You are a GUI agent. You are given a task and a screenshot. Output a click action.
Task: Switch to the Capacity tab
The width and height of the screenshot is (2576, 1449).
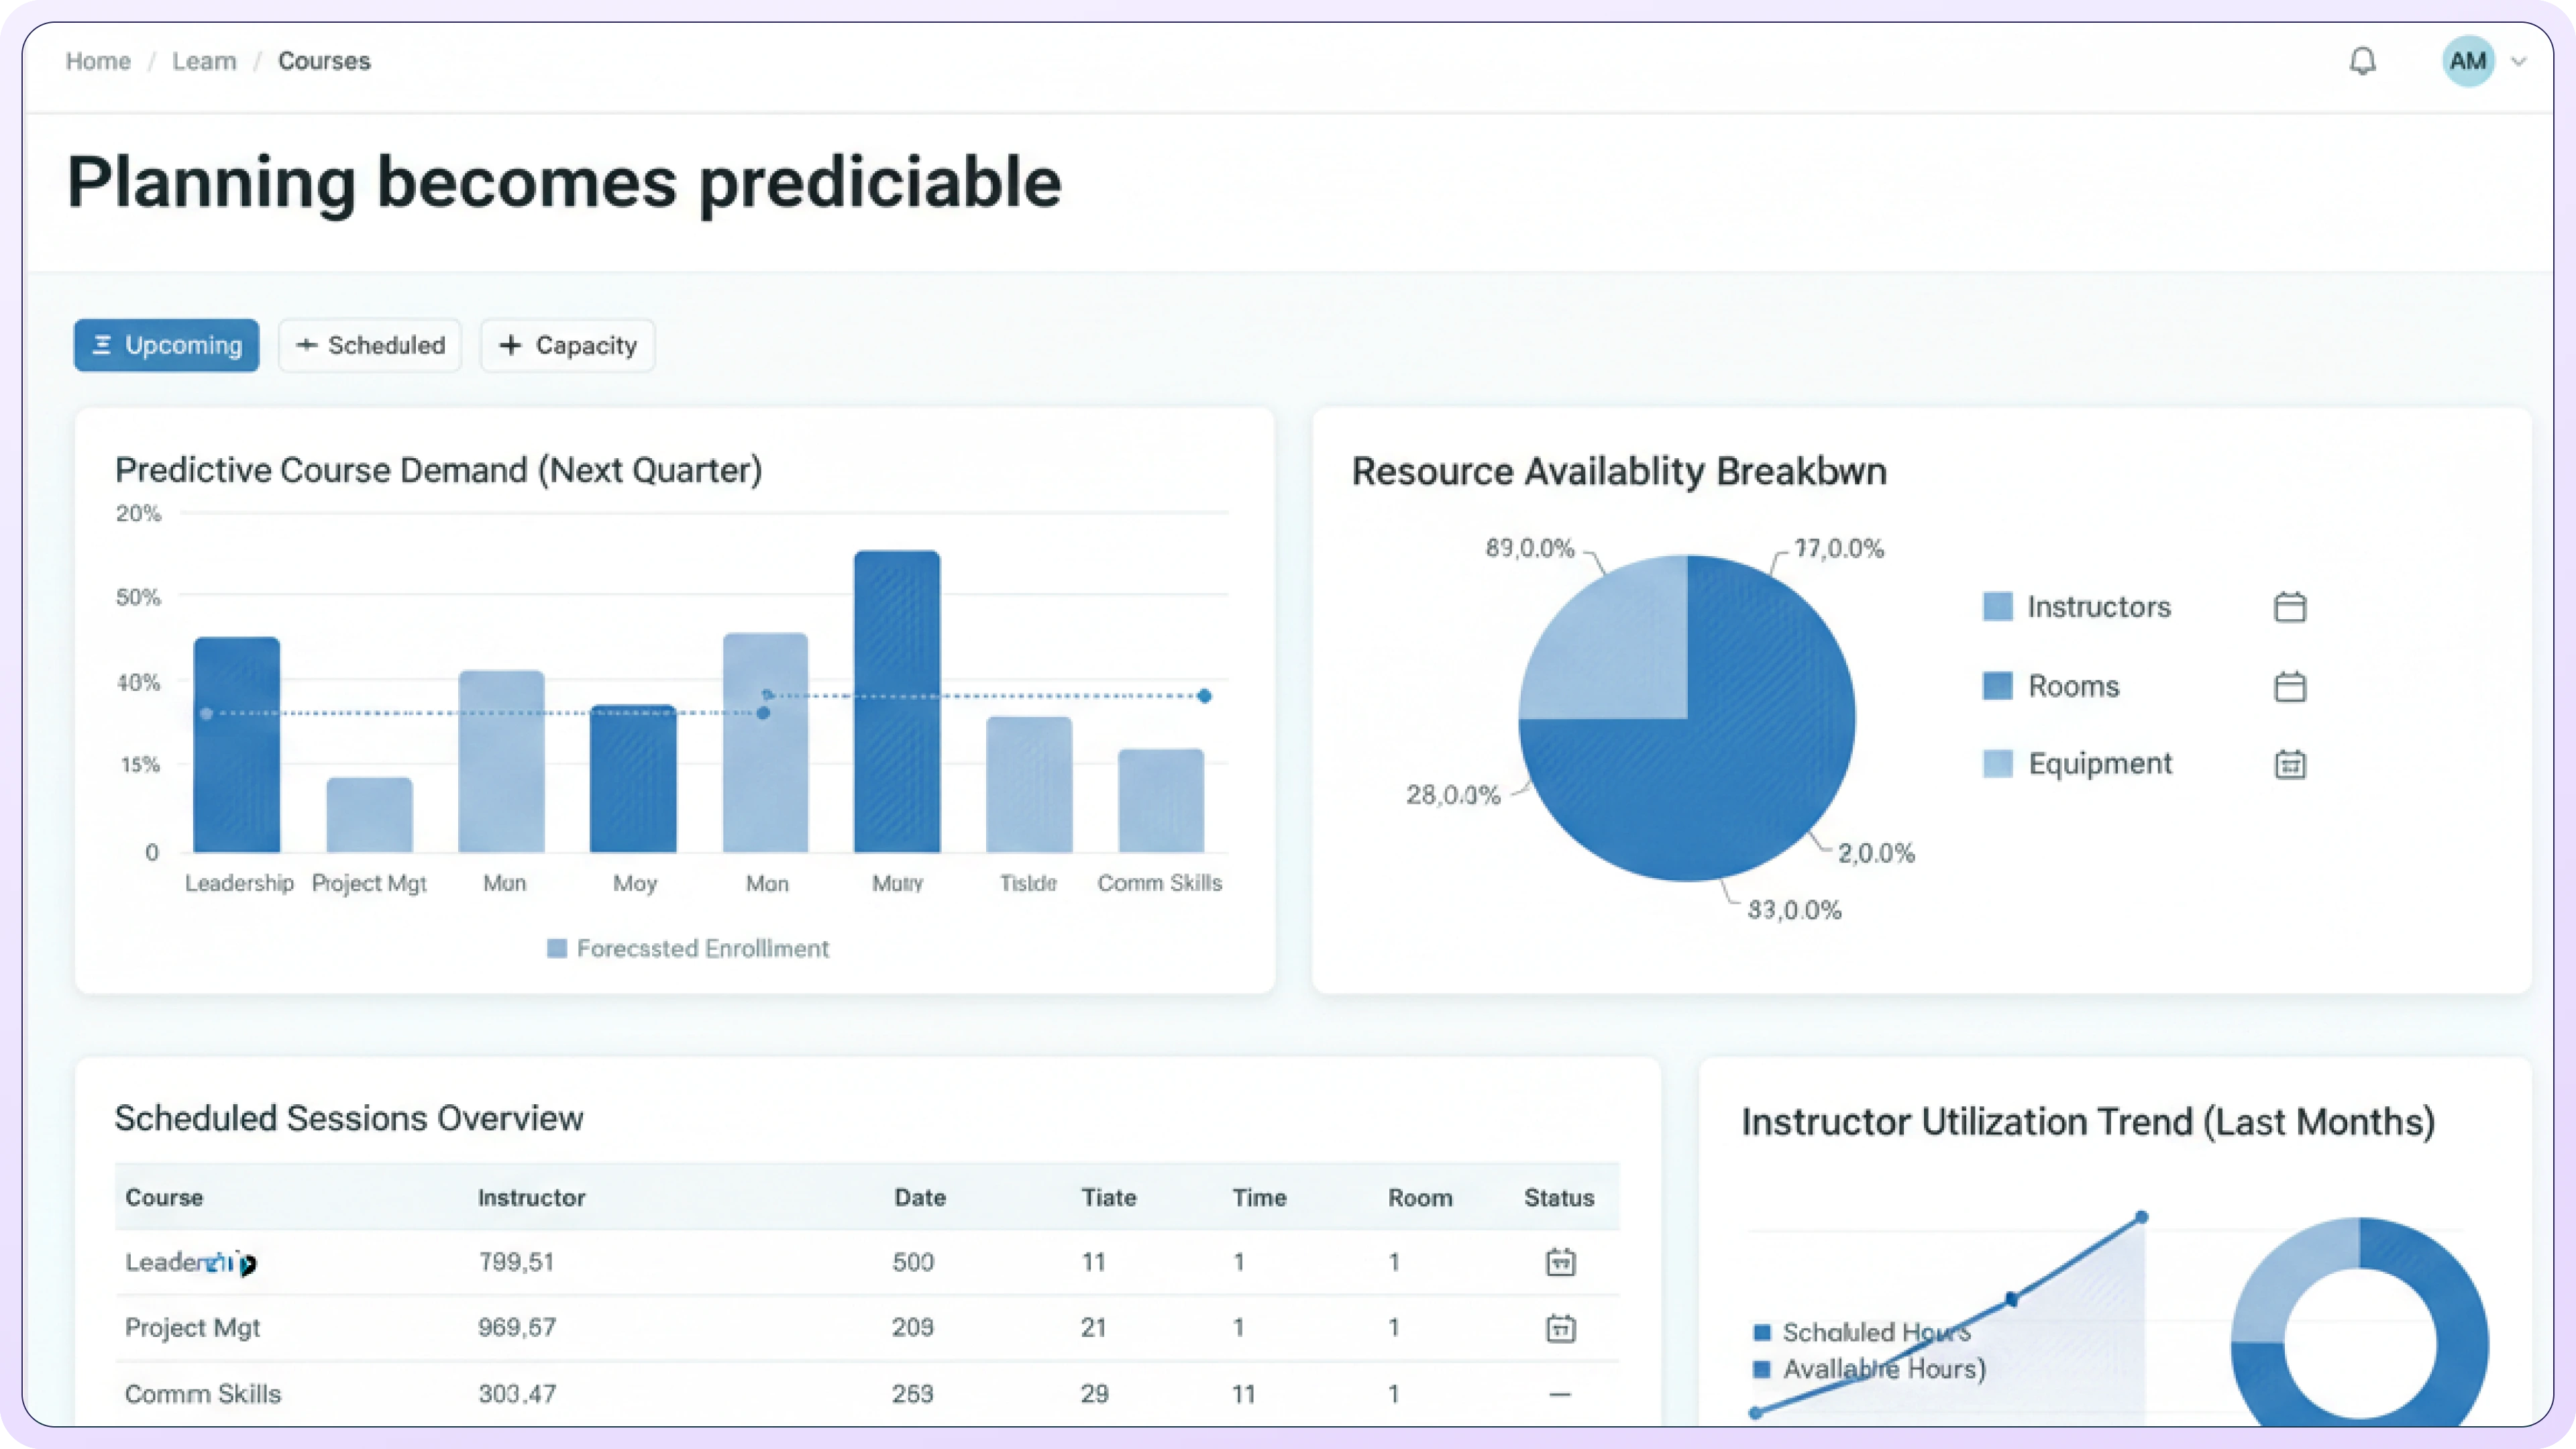click(x=567, y=345)
